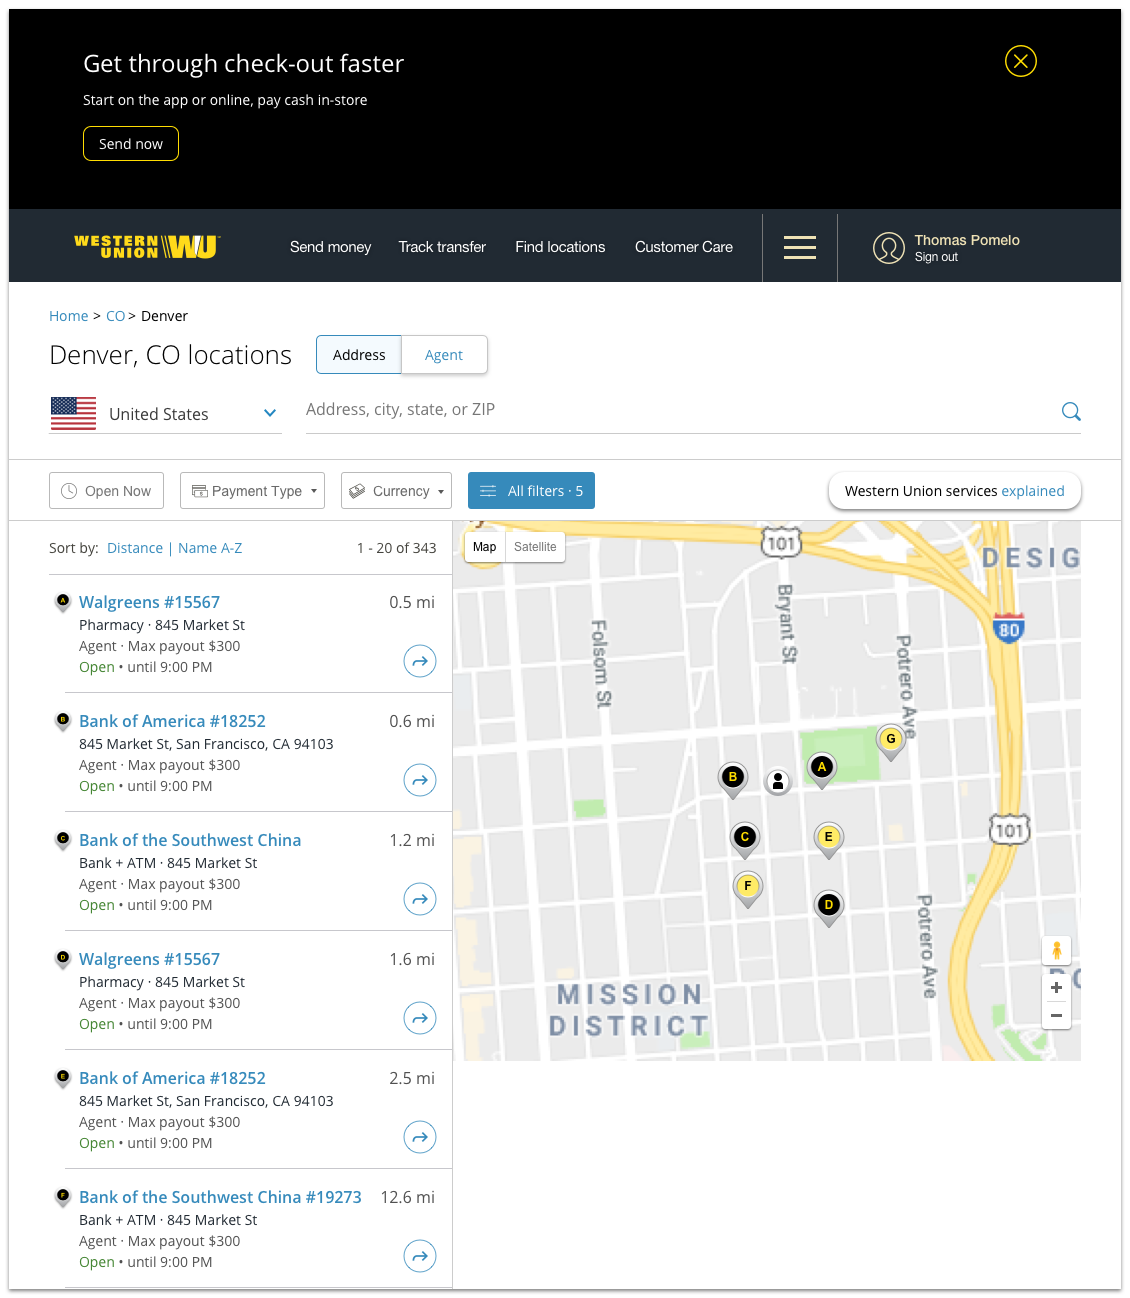Select the Address tab

pos(359,354)
